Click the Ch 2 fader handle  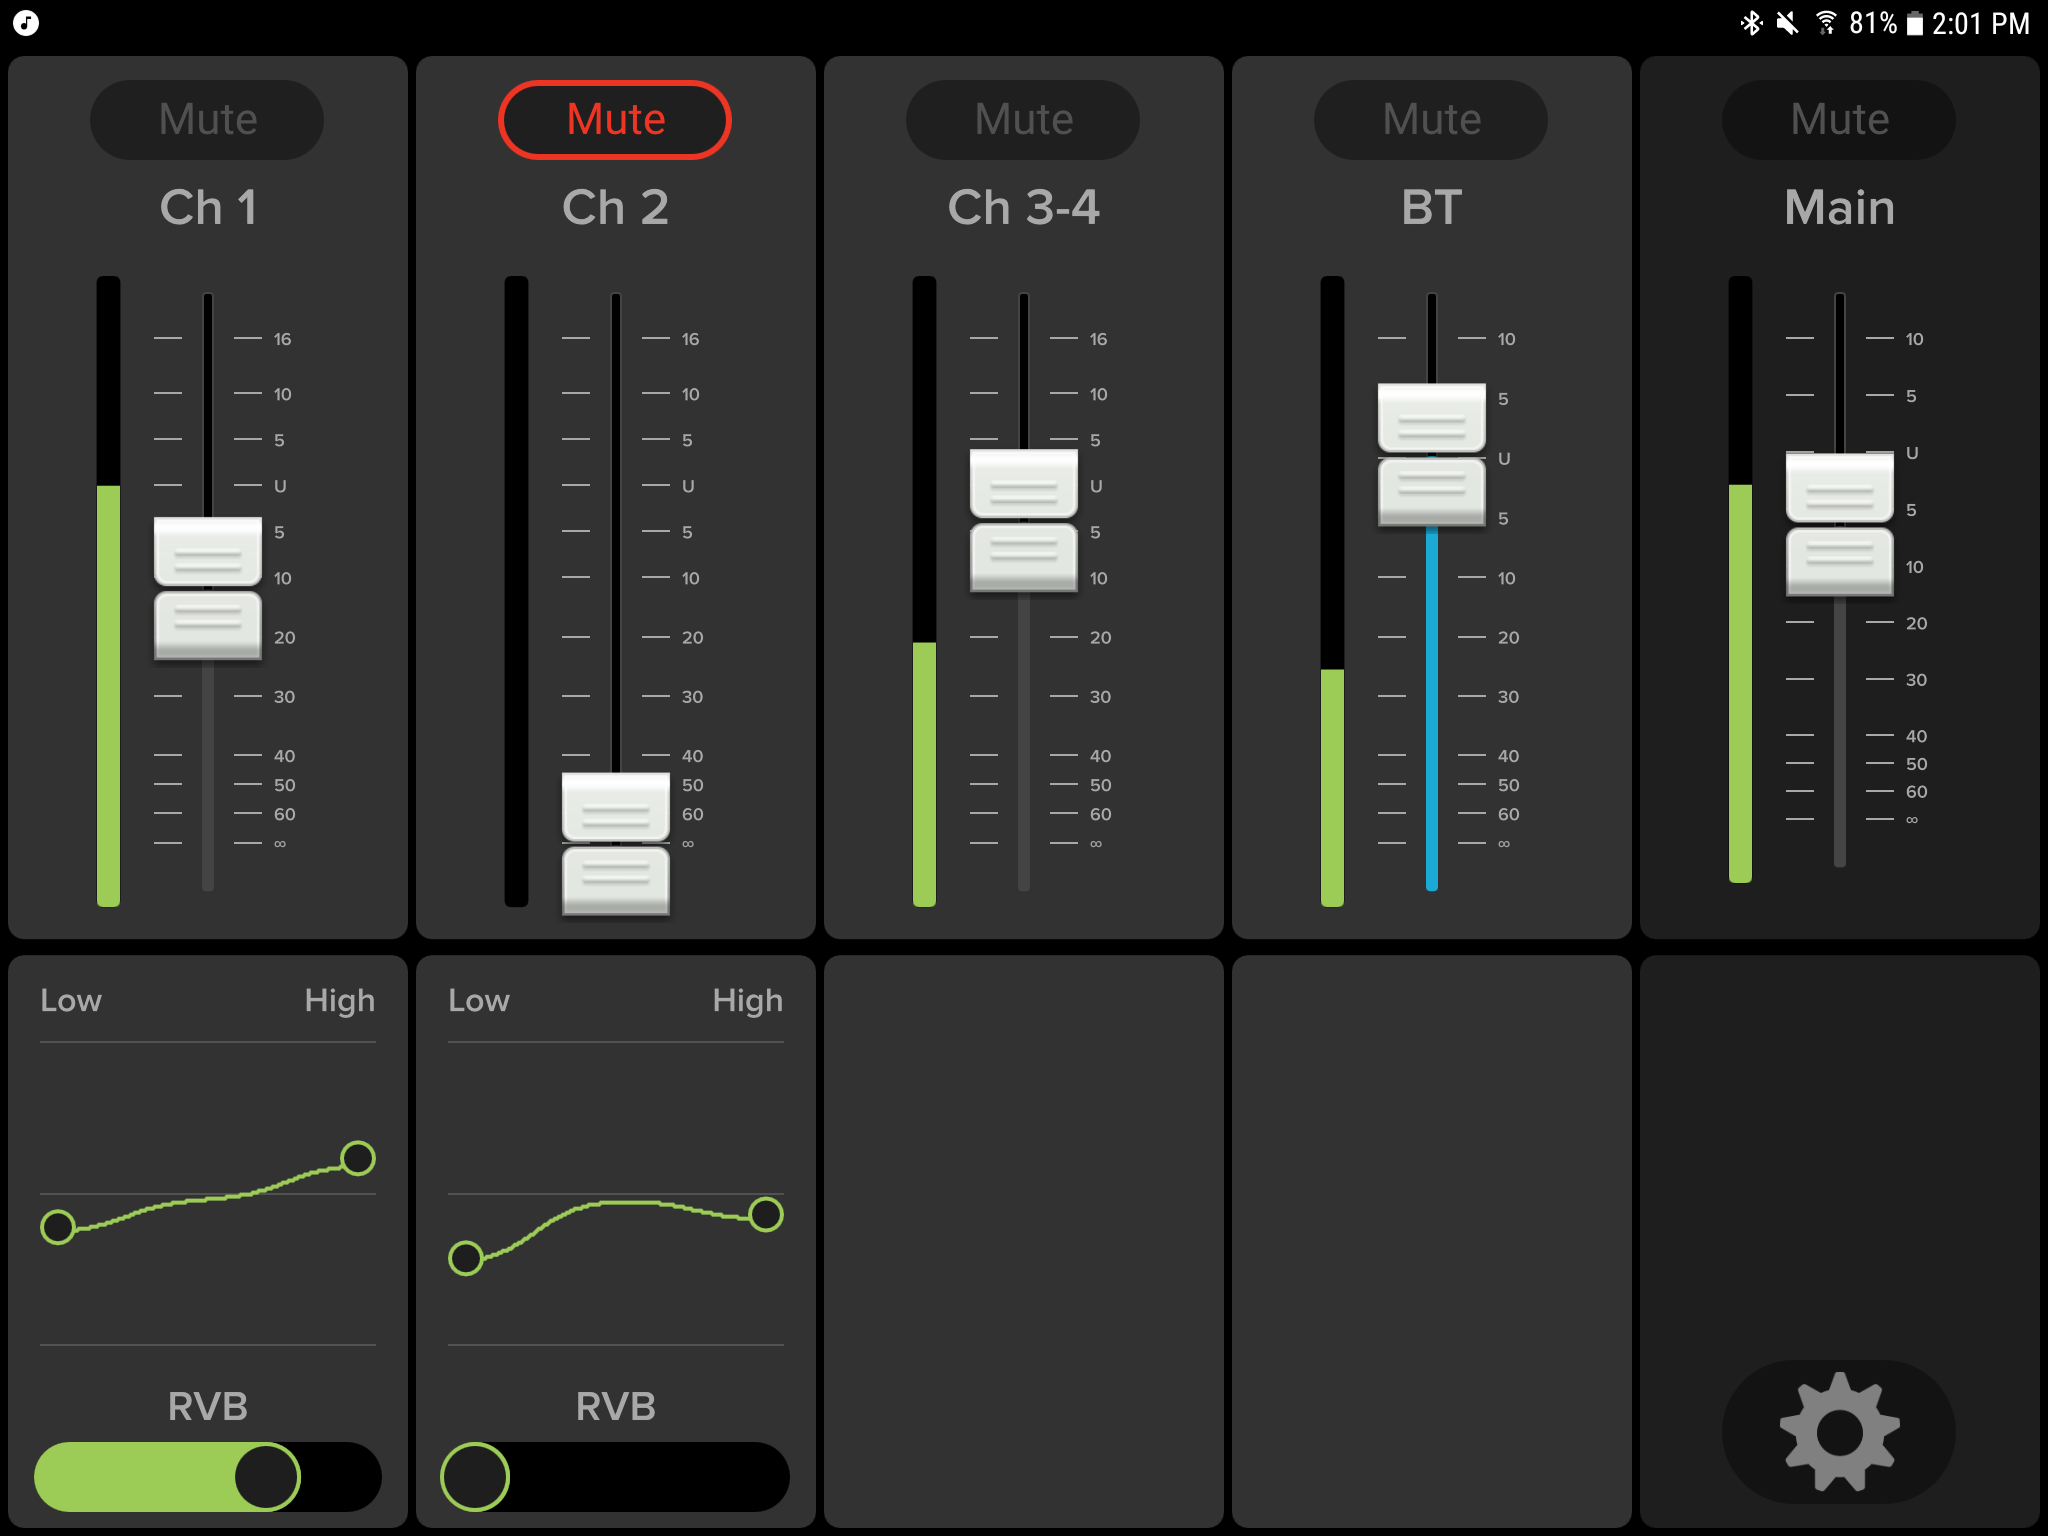[616, 844]
